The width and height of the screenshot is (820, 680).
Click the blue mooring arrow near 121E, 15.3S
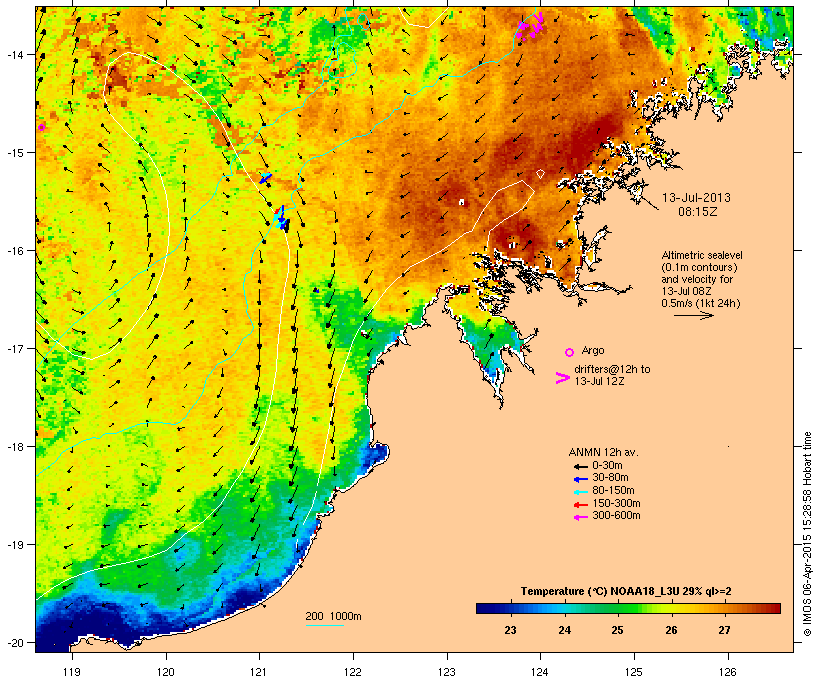[x=265, y=178]
